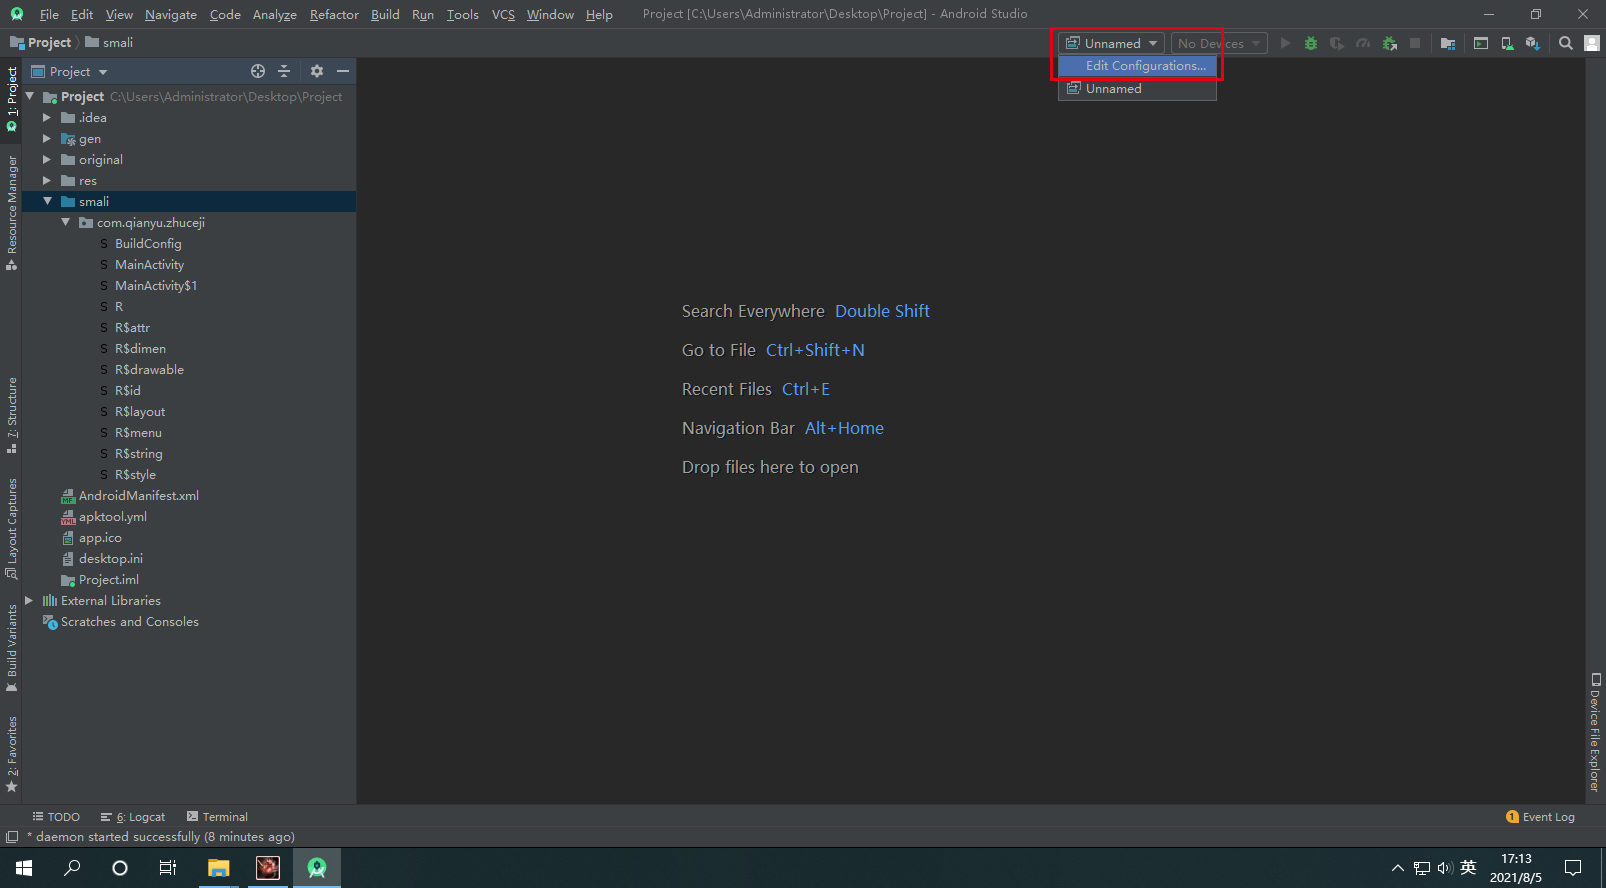Collapse the root Project node
The width and height of the screenshot is (1606, 888).
click(29, 96)
